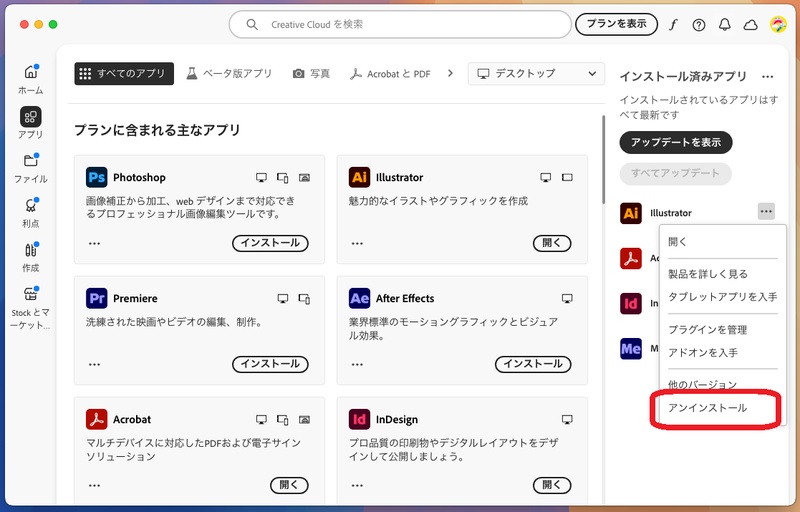The width and height of the screenshot is (800, 512).
Task: Switch to 写真 tab
Action: [311, 73]
